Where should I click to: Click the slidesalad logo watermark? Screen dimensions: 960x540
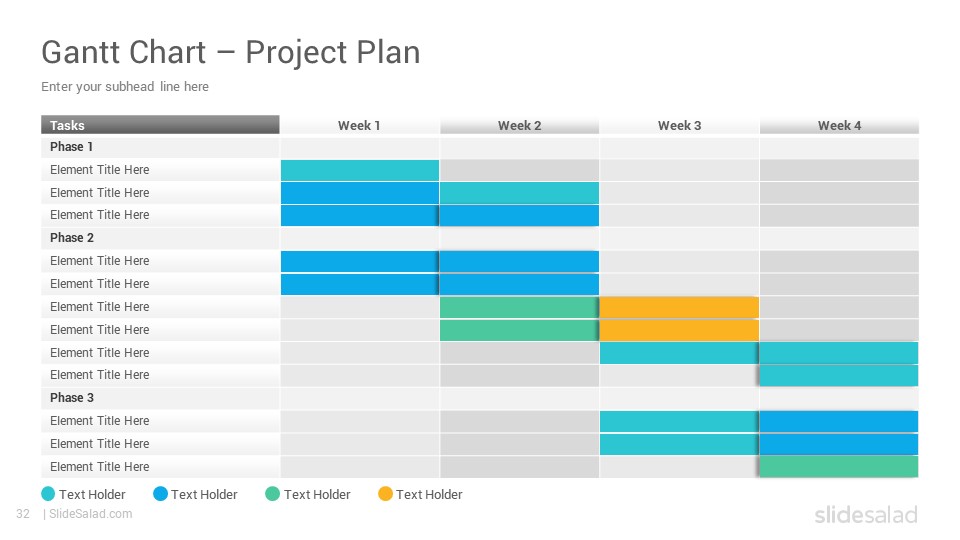(x=866, y=514)
